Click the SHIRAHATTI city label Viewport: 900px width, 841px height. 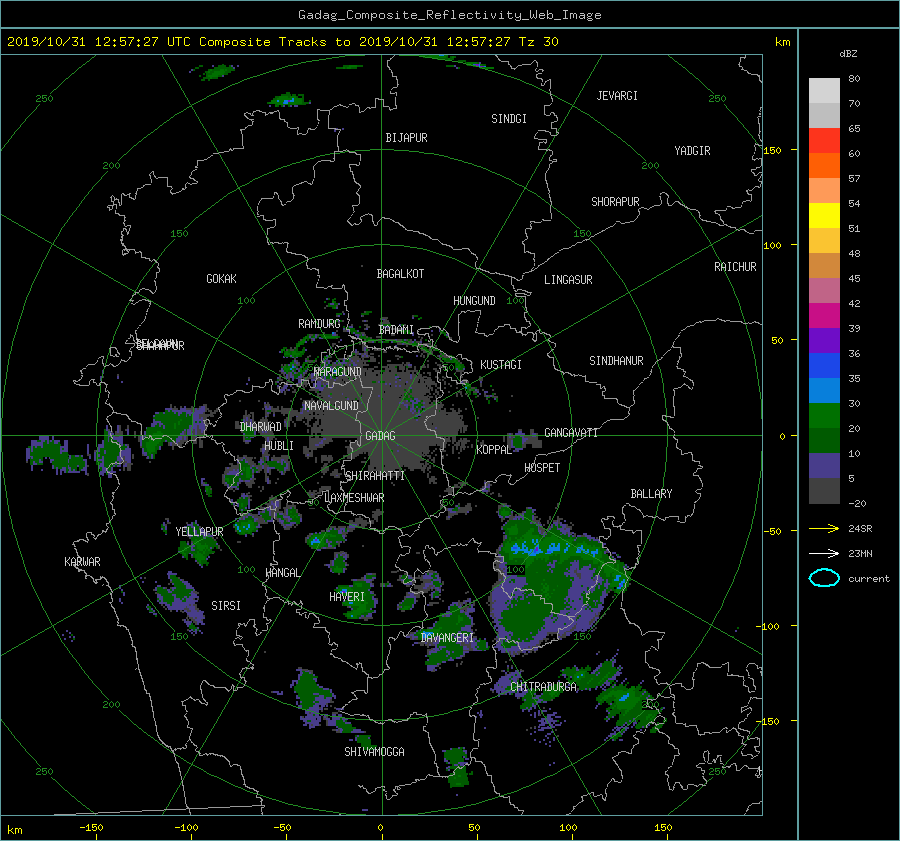(x=375, y=476)
